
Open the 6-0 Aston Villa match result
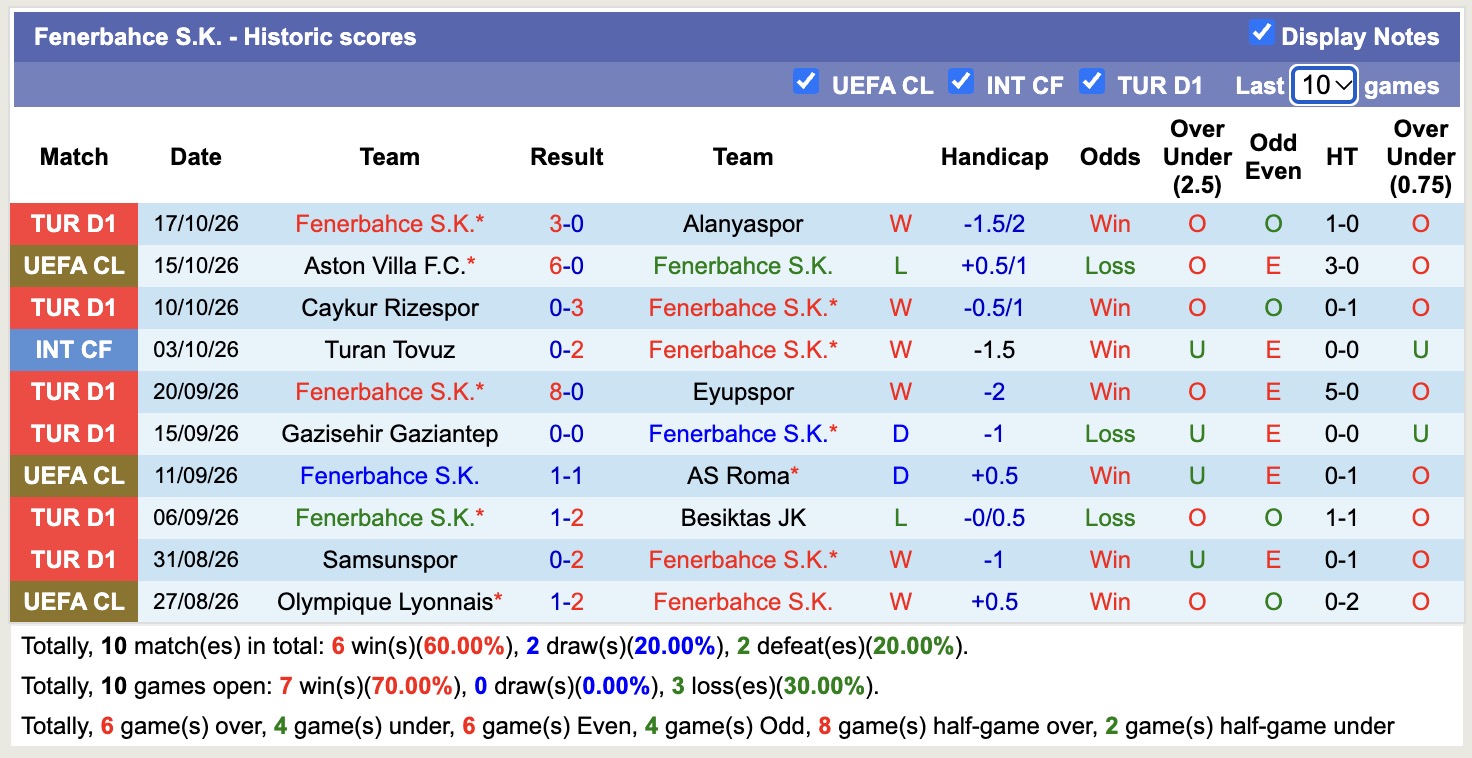coord(566,266)
